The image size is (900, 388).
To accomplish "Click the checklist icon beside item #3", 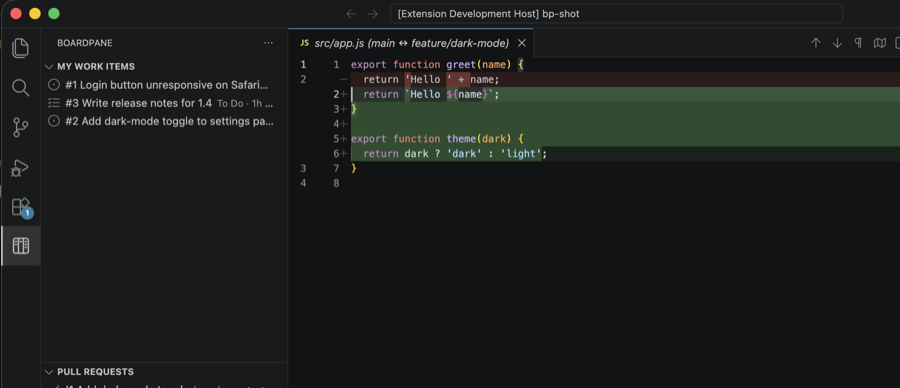I will coord(54,103).
